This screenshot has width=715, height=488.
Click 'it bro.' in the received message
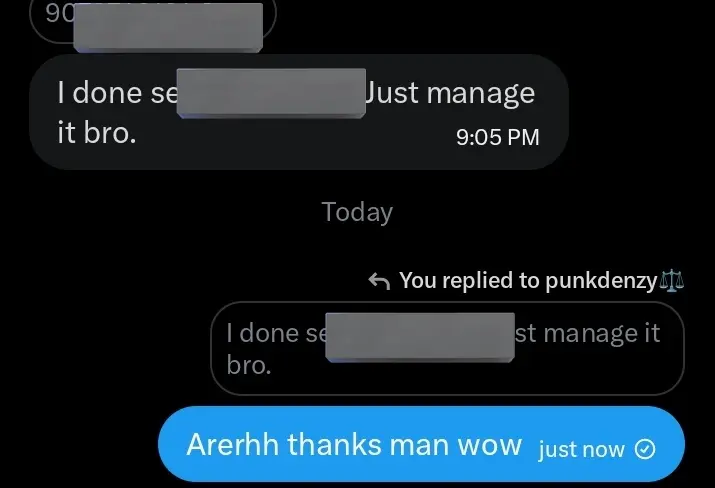97,133
